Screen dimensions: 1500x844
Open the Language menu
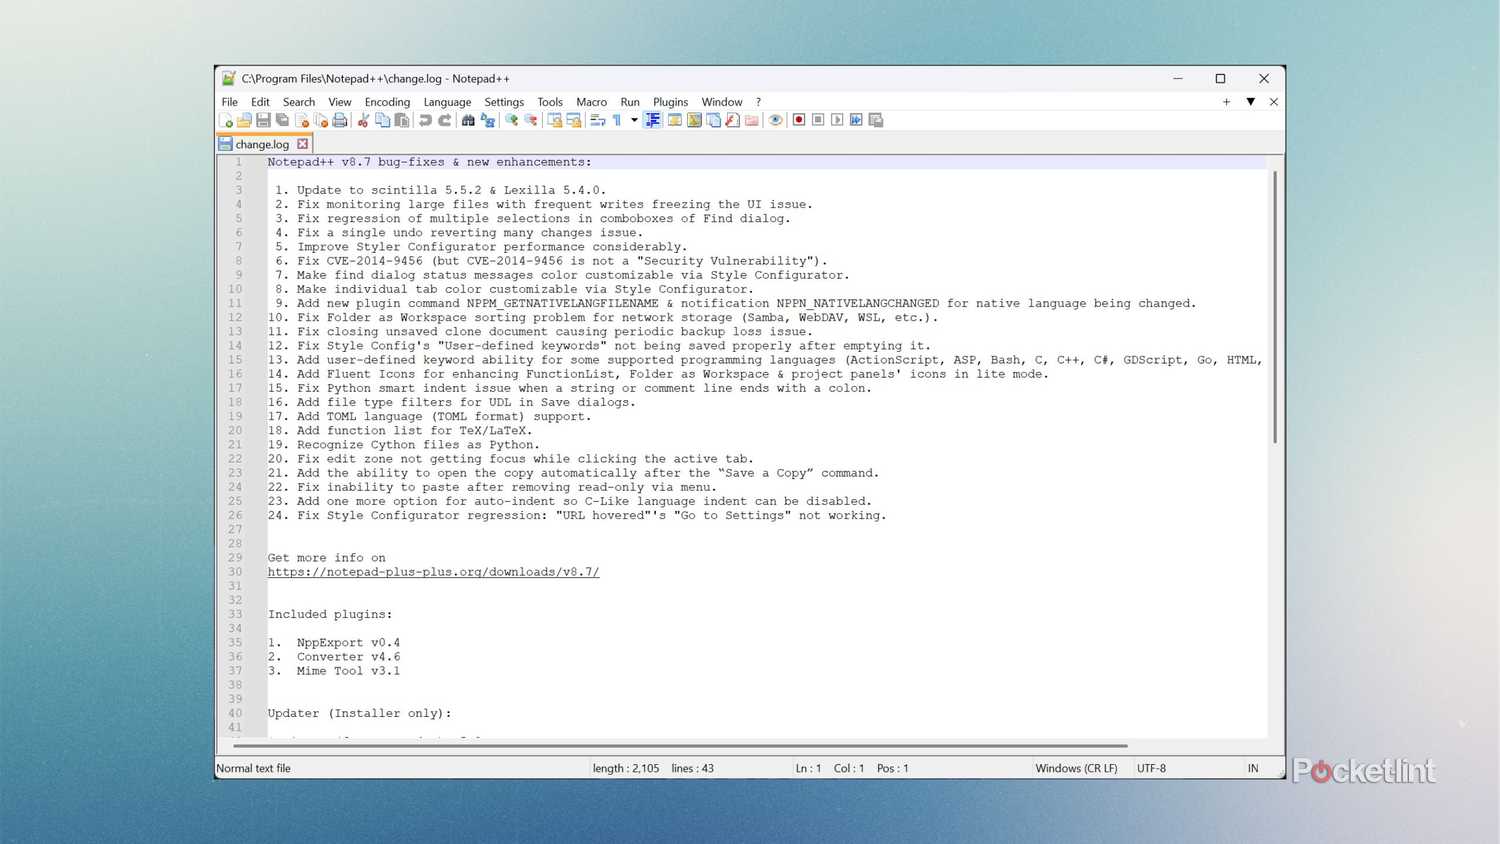pyautogui.click(x=447, y=102)
